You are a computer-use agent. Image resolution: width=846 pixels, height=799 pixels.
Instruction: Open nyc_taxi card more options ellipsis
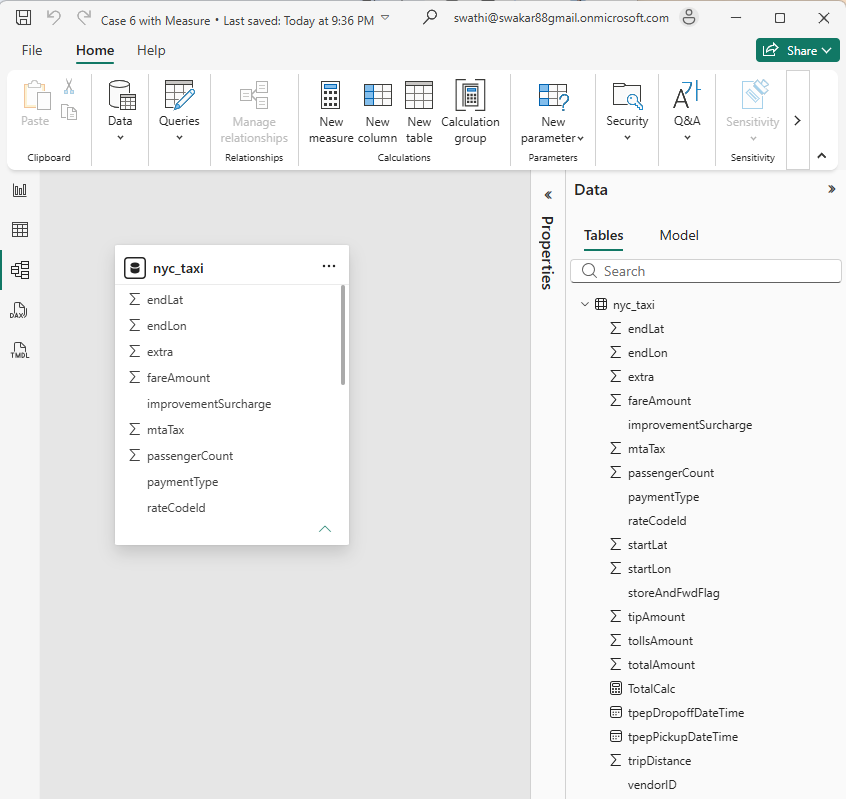(x=329, y=266)
